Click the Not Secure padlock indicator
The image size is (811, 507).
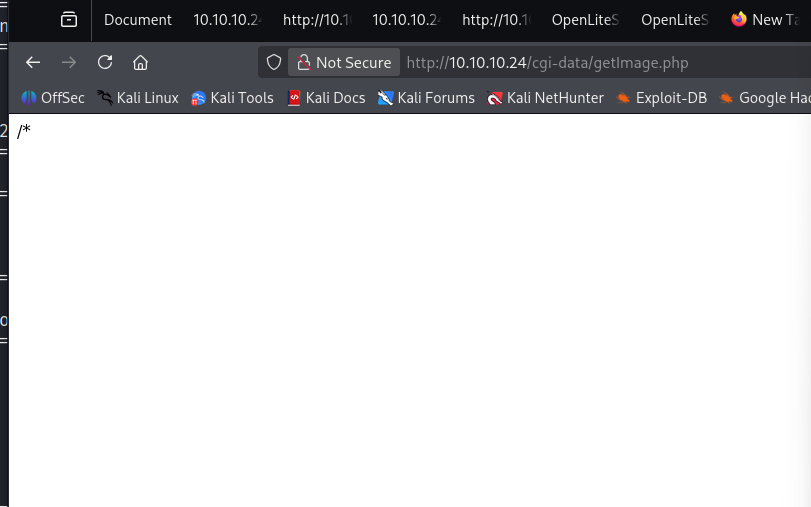[343, 63]
